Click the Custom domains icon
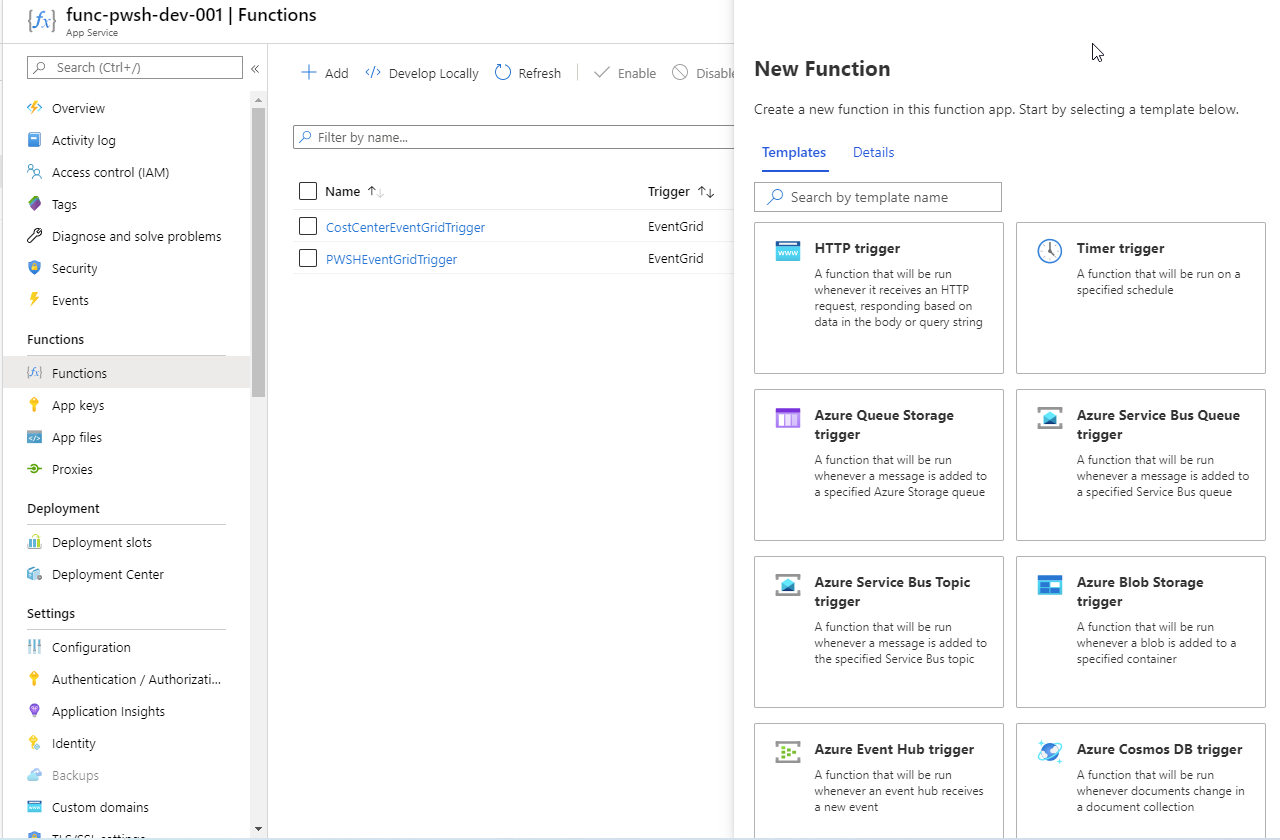The height and width of the screenshot is (840, 1280). pyautogui.click(x=35, y=807)
